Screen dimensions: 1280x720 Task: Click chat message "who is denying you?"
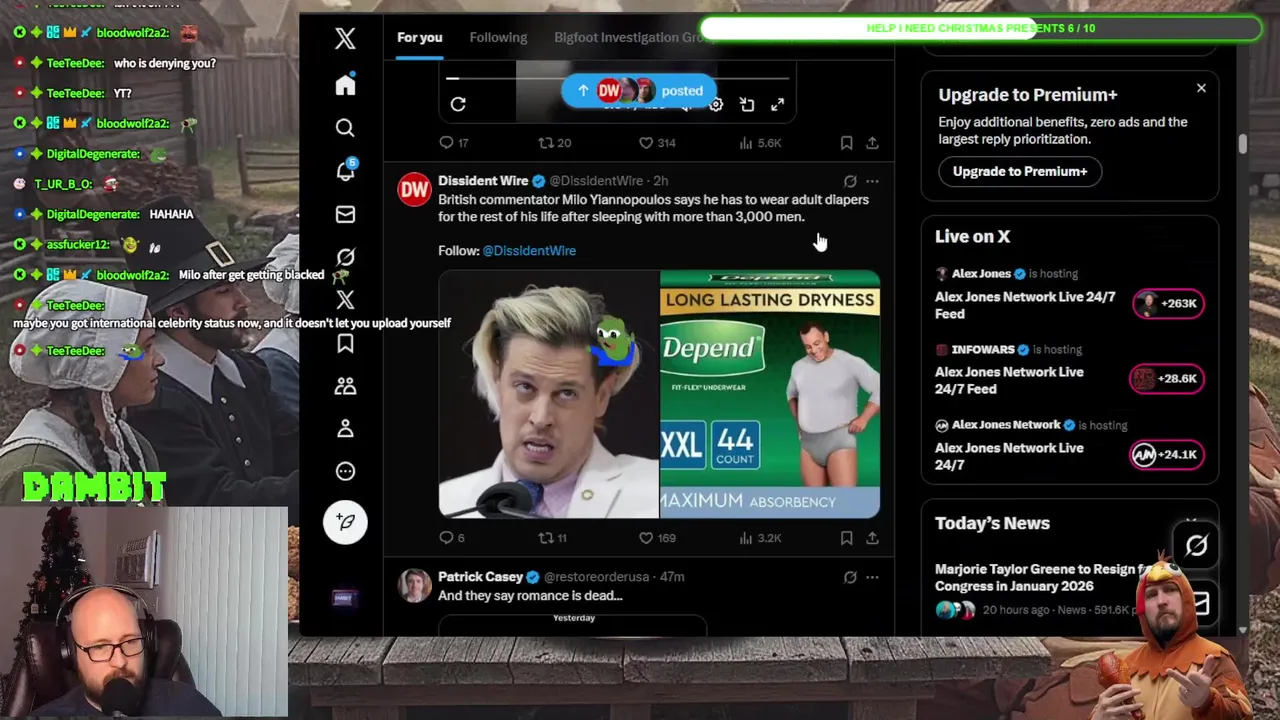164,63
